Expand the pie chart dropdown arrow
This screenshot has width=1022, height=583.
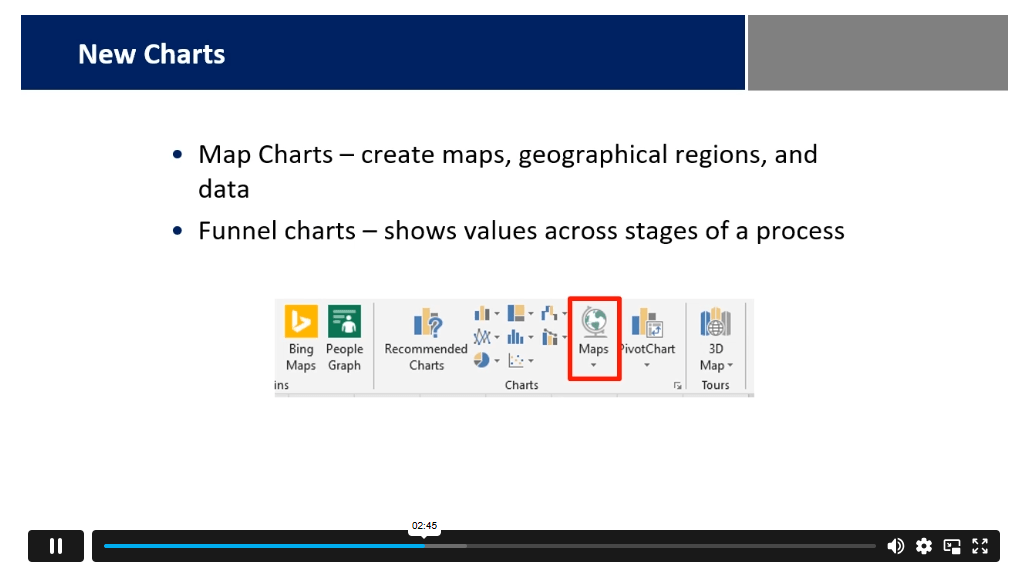[x=497, y=361]
